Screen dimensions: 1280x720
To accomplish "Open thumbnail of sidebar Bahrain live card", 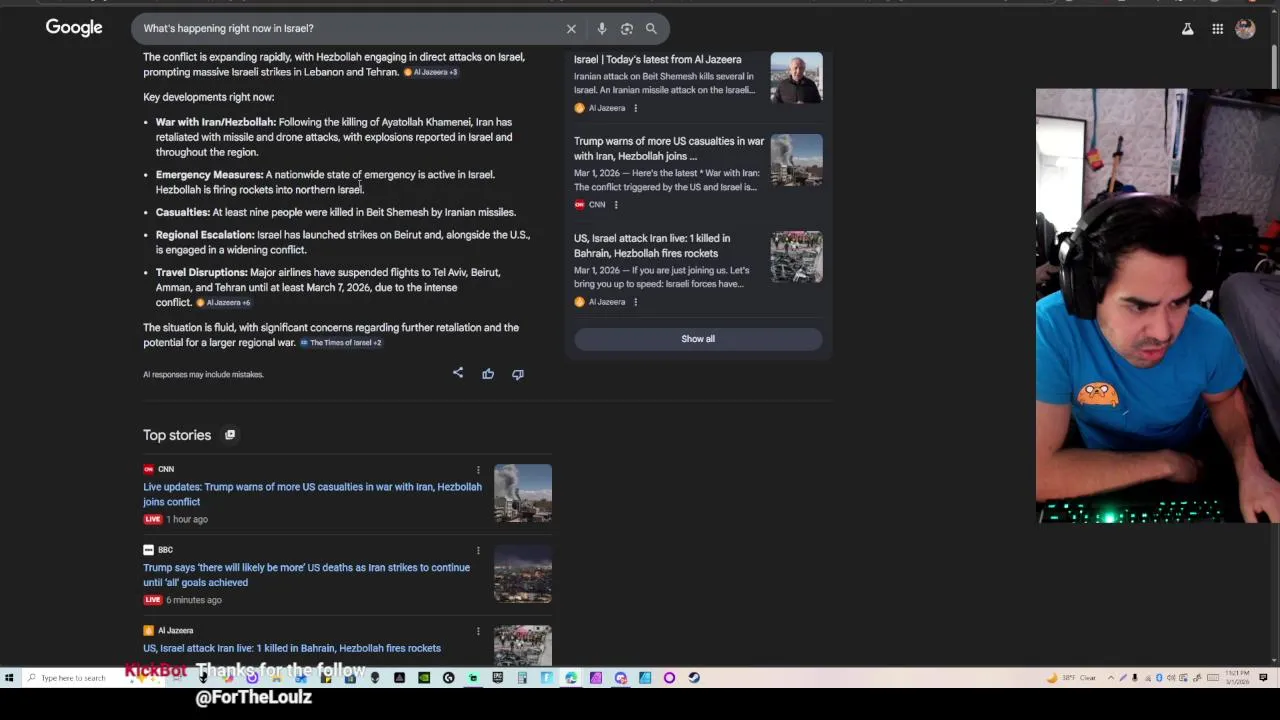I will (796, 257).
